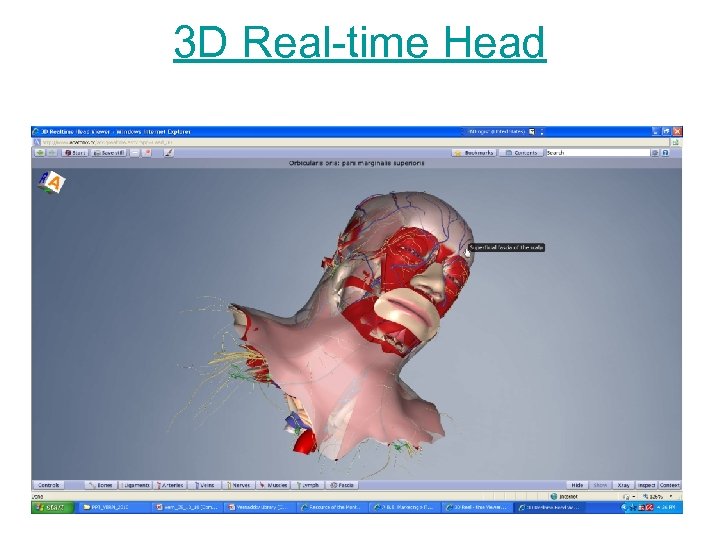720x540 pixels.
Task: Click the system tray clock
Action: [x=666, y=507]
